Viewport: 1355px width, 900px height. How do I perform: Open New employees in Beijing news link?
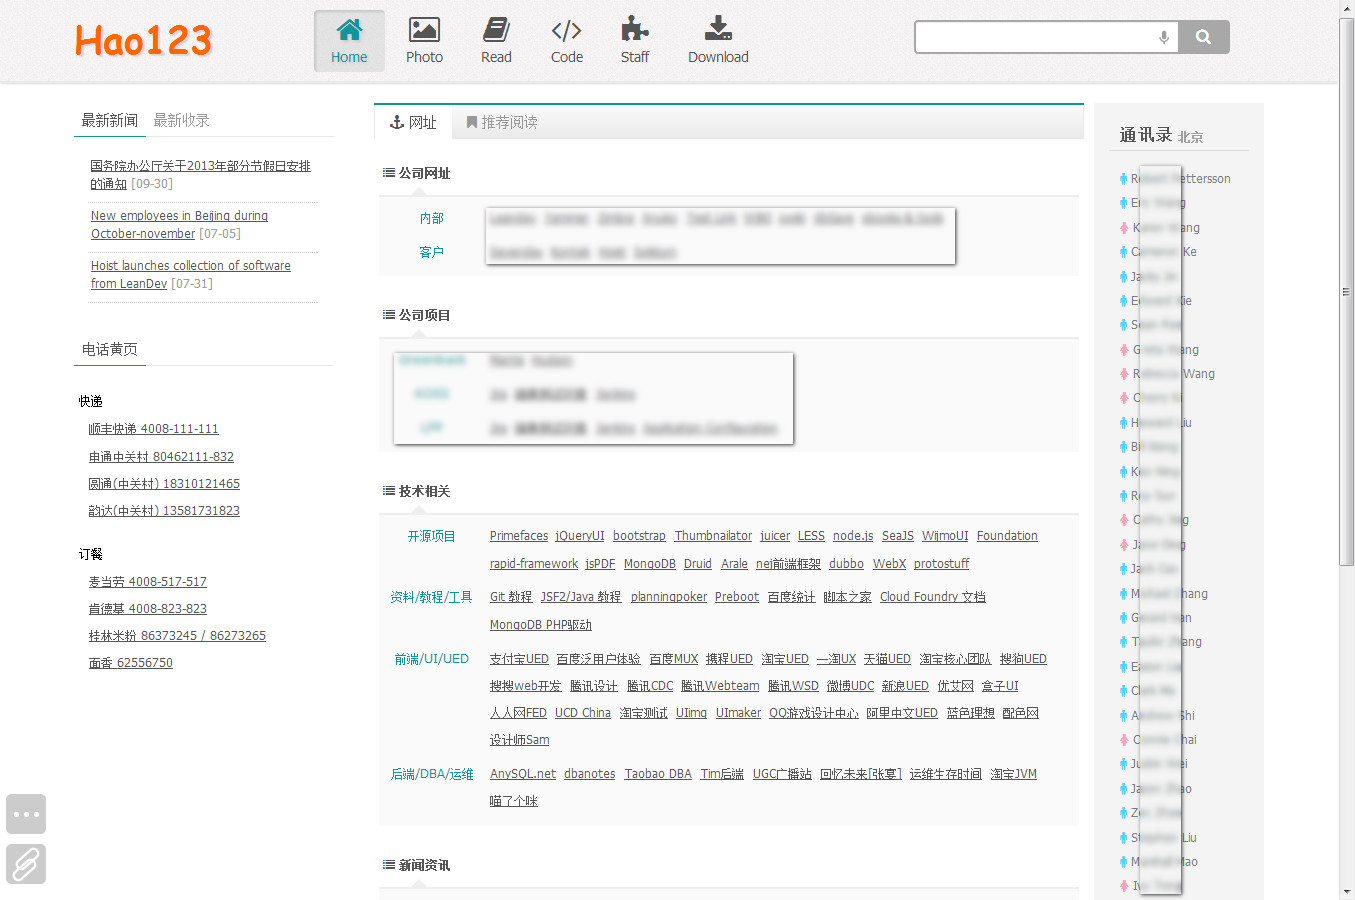click(179, 225)
